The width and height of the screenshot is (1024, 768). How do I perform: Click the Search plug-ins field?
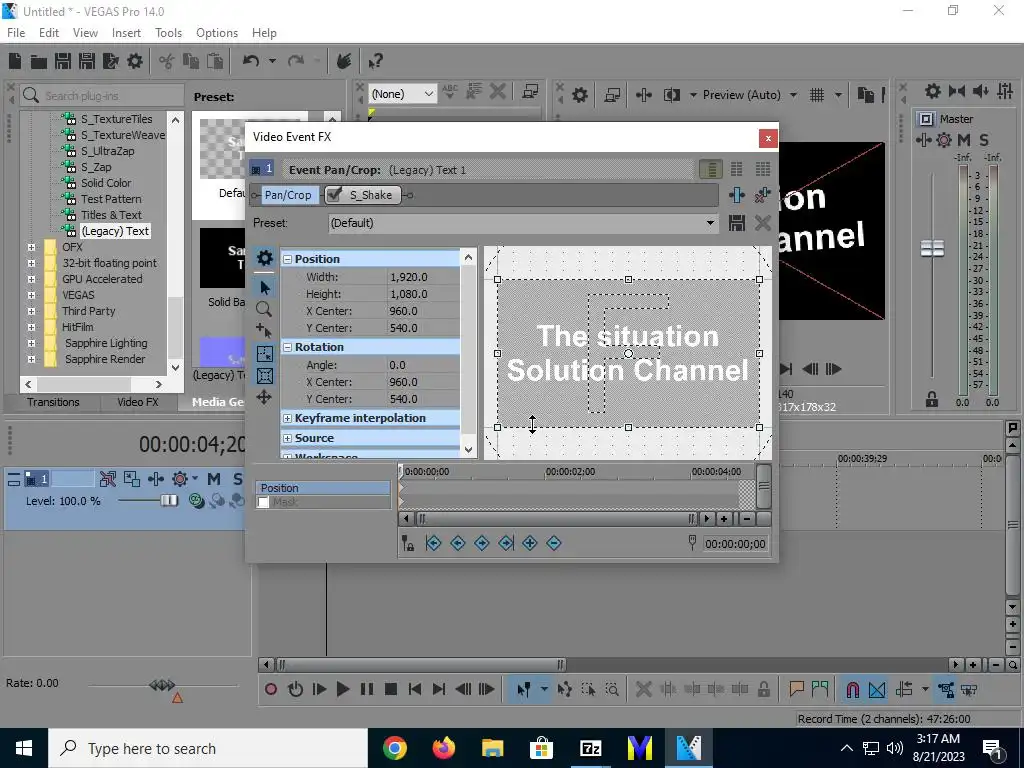(x=102, y=95)
